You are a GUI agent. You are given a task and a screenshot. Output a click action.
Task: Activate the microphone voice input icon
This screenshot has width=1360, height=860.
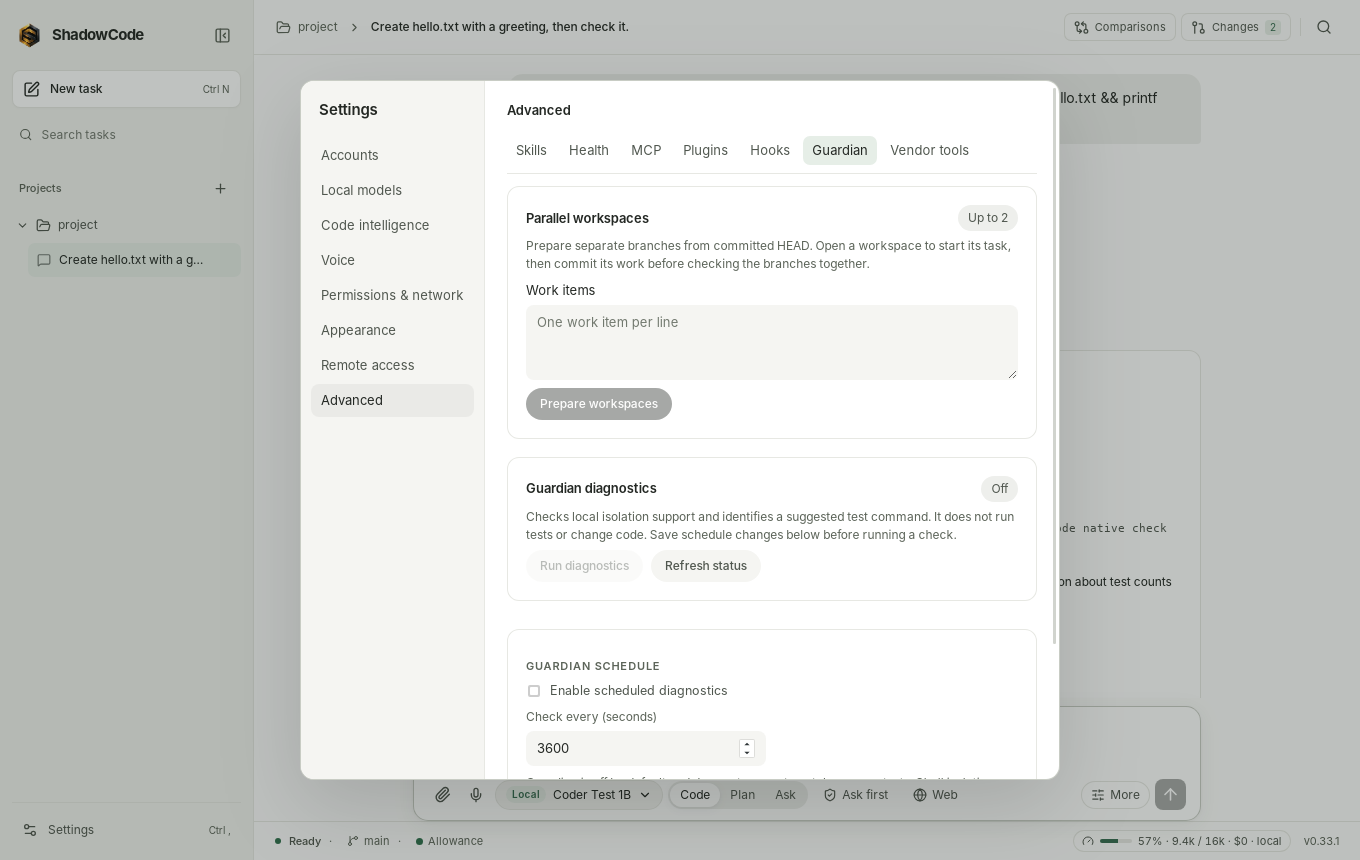[x=476, y=795]
